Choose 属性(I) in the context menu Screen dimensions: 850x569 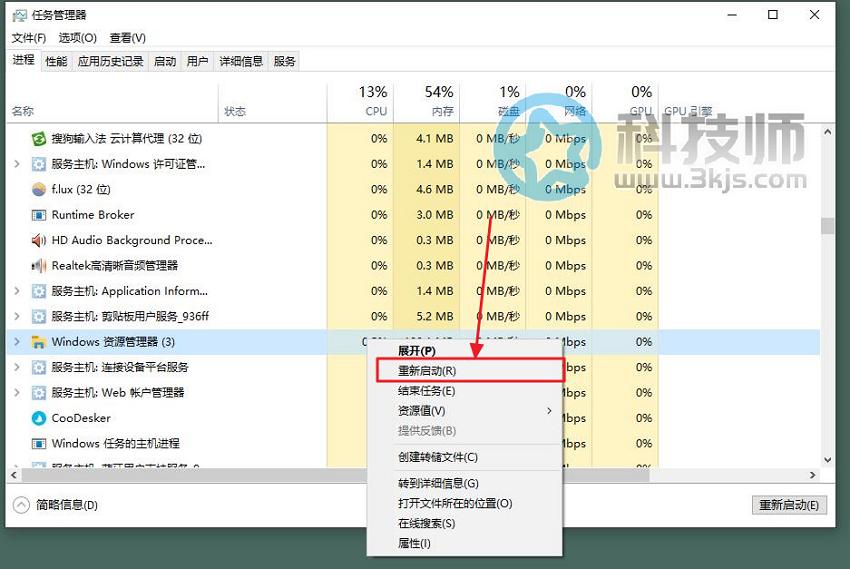point(464,543)
